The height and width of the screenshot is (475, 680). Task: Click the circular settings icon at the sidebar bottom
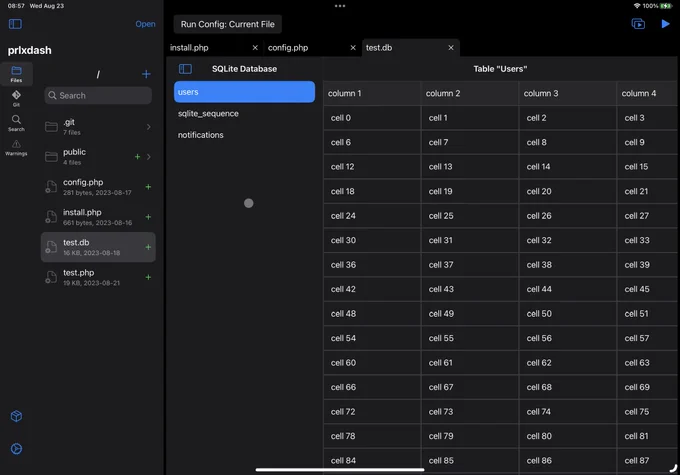(16, 449)
